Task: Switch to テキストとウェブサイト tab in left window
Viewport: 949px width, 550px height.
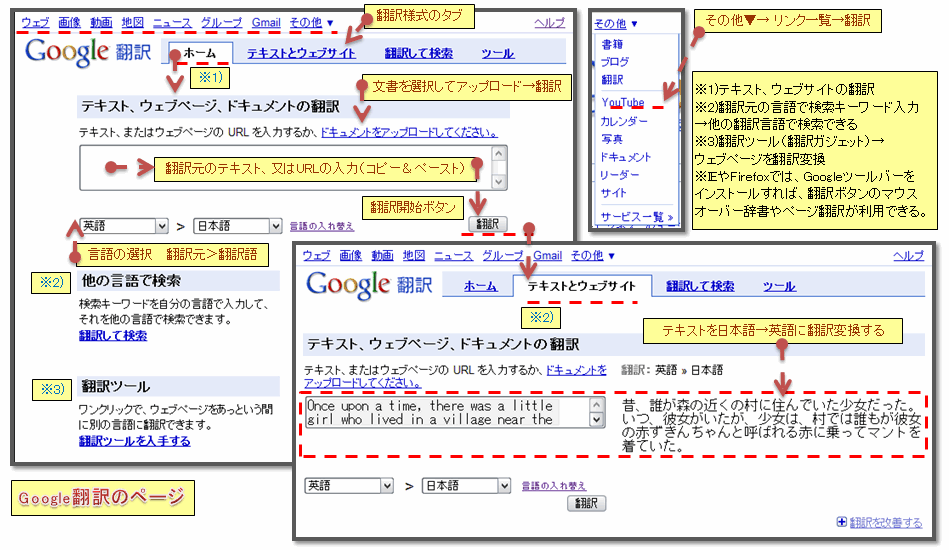Action: (301, 53)
